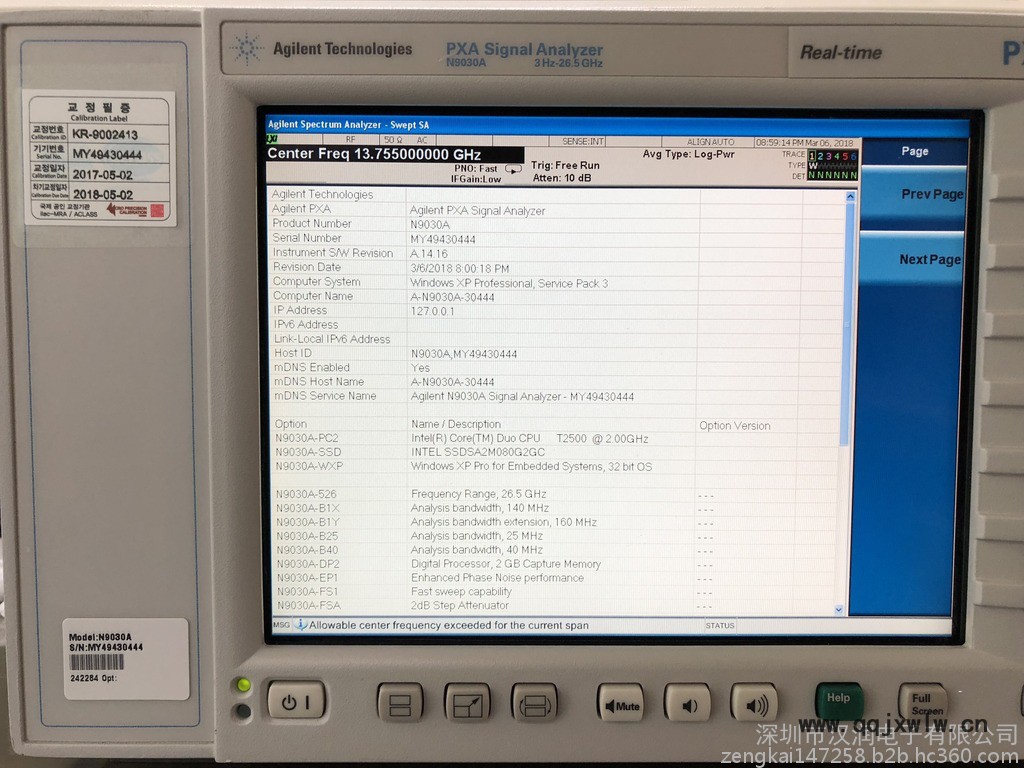Viewport: 1024px width, 768px height.
Task: Select the Center Freq 13.755000000 GHz field
Action: pos(394,155)
